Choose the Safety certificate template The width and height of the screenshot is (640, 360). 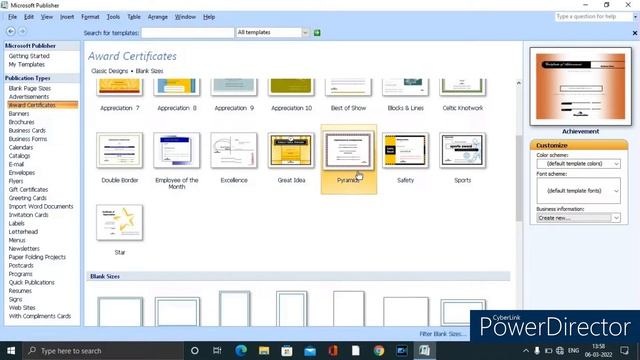(x=405, y=150)
